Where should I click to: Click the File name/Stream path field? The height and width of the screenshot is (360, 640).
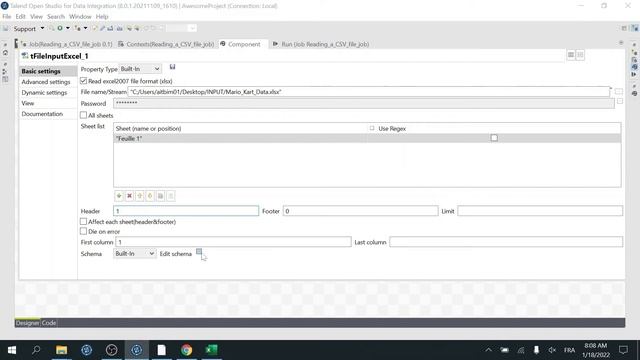pos(369,92)
